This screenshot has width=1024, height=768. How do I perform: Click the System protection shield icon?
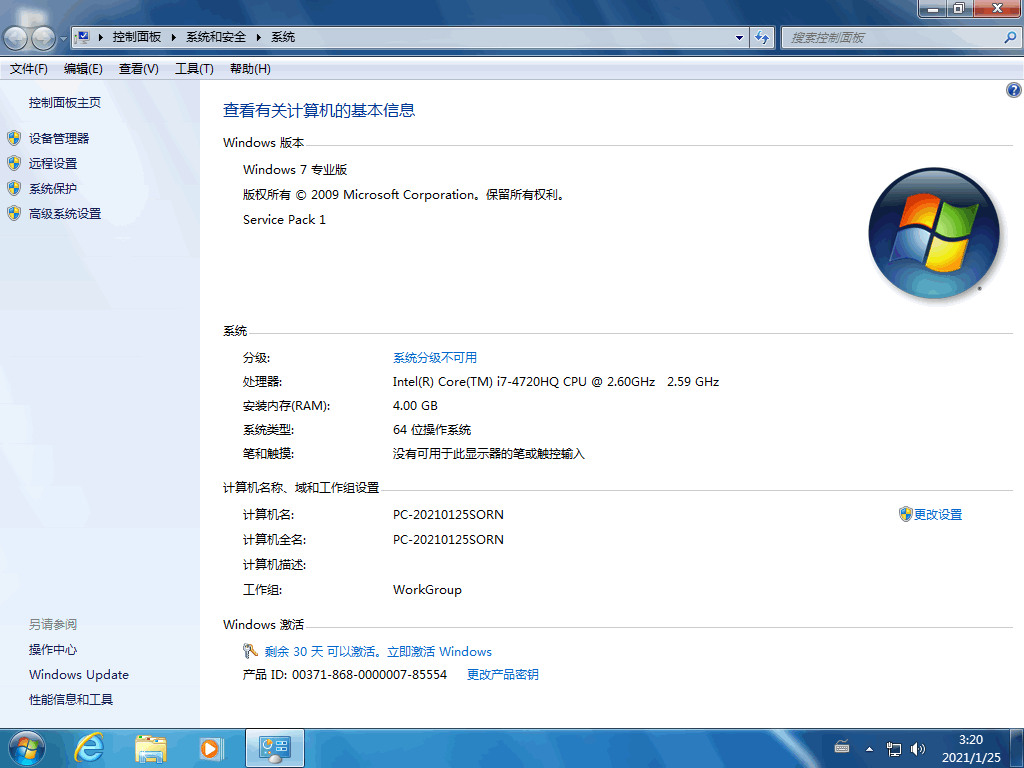pos(14,188)
